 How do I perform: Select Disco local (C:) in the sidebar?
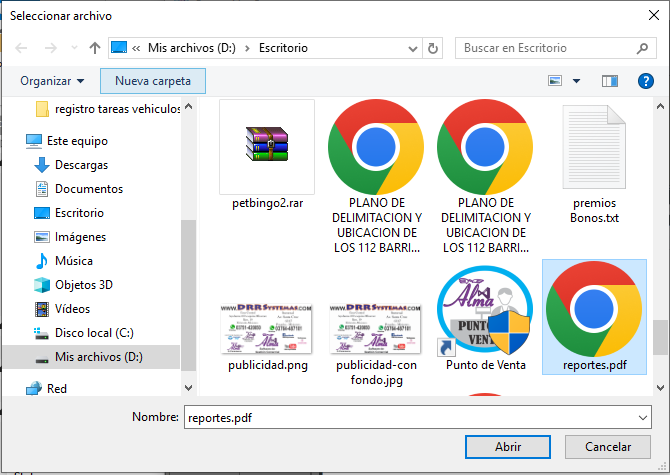(x=94, y=333)
